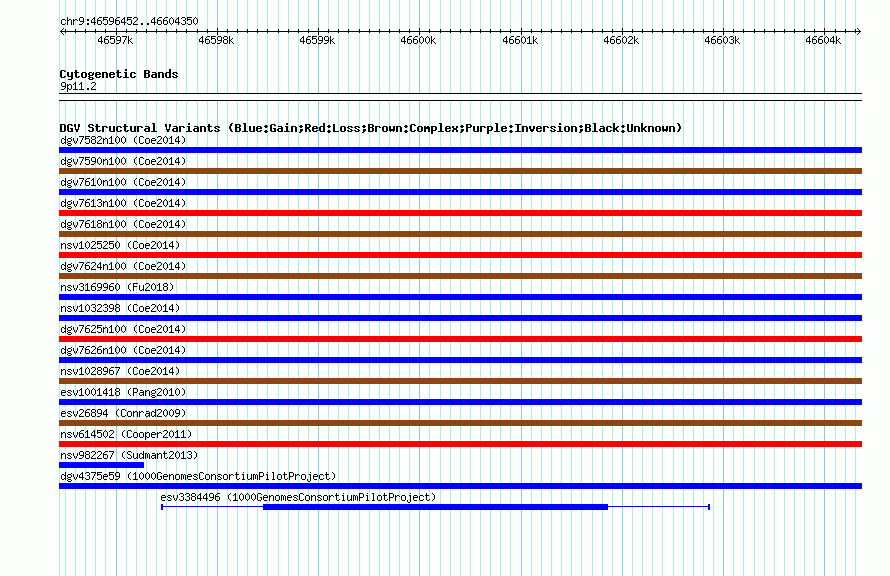The width and height of the screenshot is (890, 576).
Task: Select the short blue nsv982267 bar
Action: pos(102,465)
